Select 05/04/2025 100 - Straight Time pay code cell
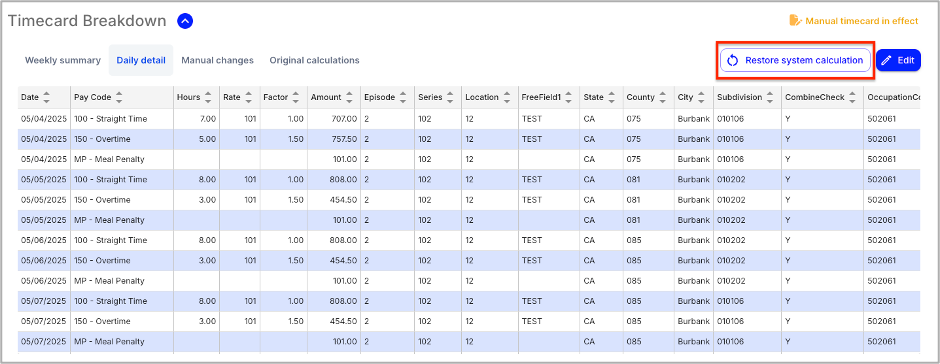This screenshot has height=364, width=940. pyautogui.click(x=122, y=119)
